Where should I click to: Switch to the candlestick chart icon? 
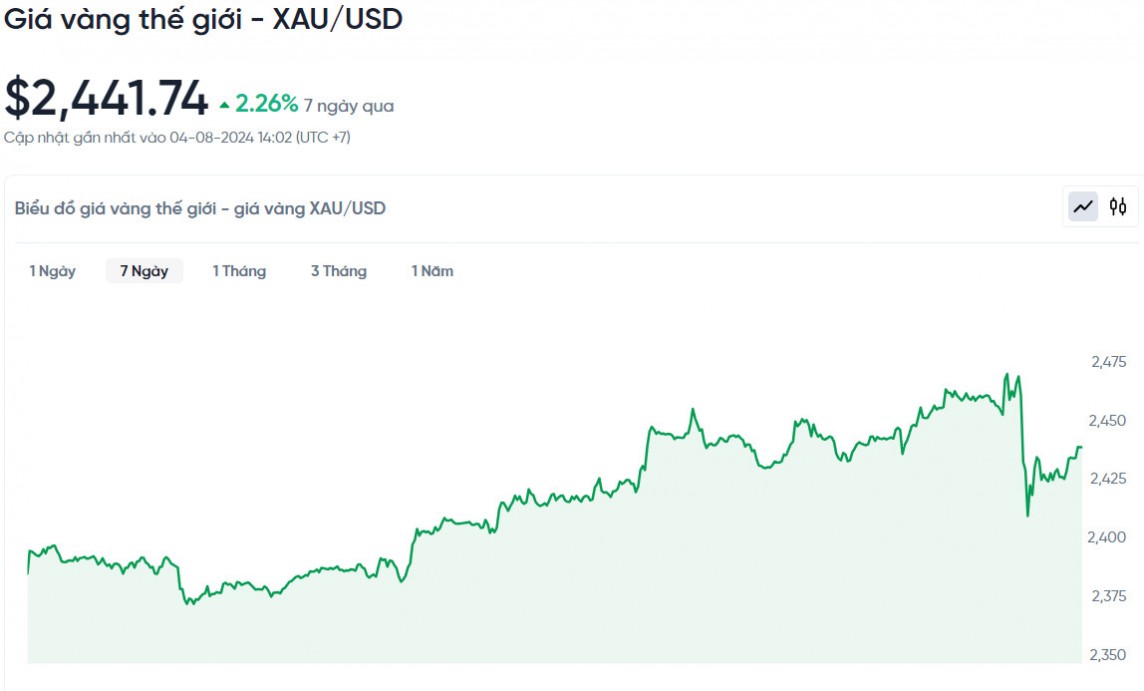[1118, 207]
